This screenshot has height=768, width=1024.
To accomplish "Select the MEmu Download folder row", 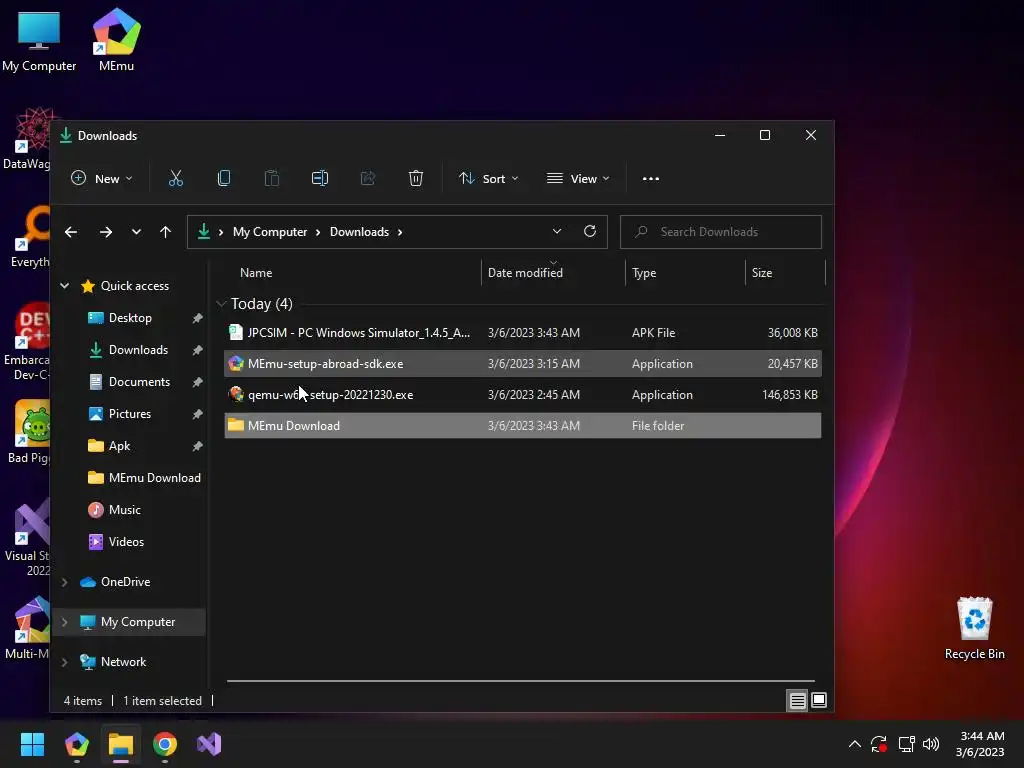I will (522, 426).
